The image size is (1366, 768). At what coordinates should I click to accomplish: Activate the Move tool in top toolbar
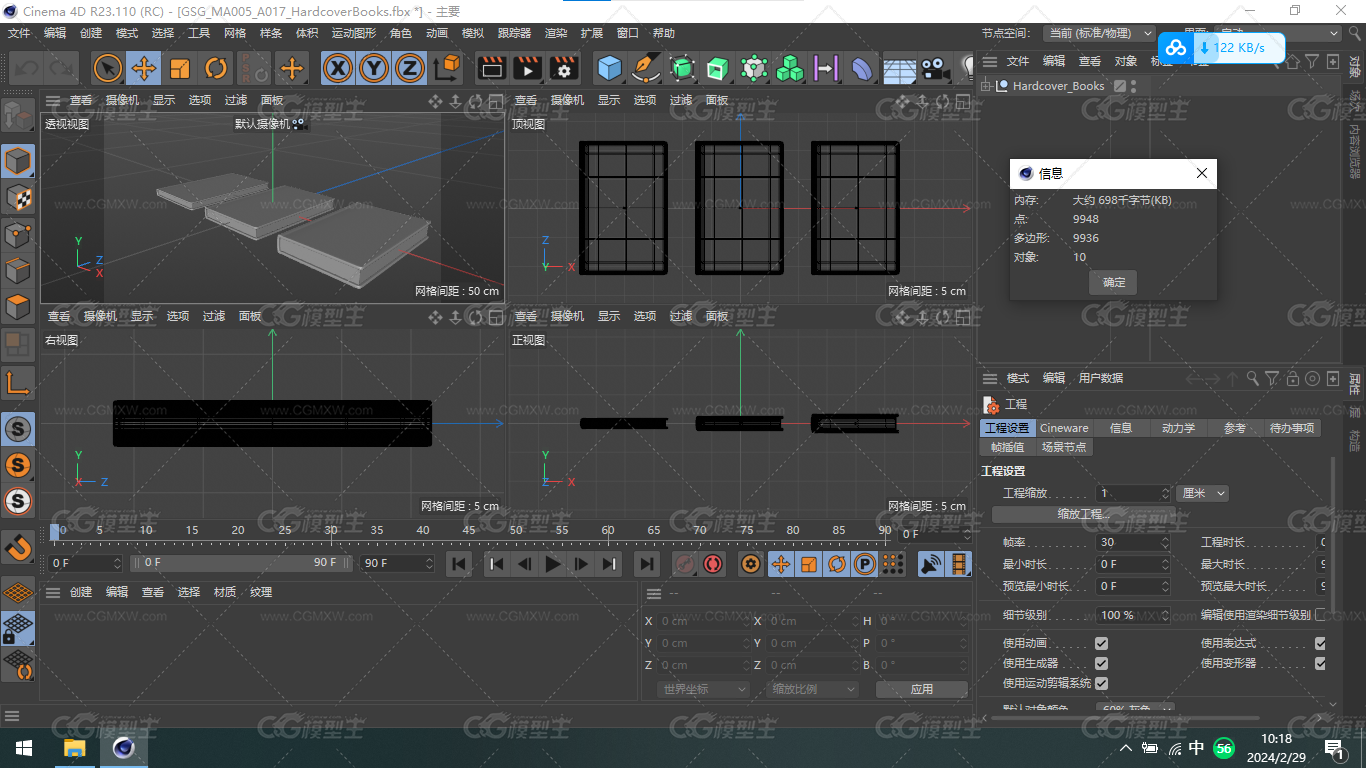click(x=144, y=68)
